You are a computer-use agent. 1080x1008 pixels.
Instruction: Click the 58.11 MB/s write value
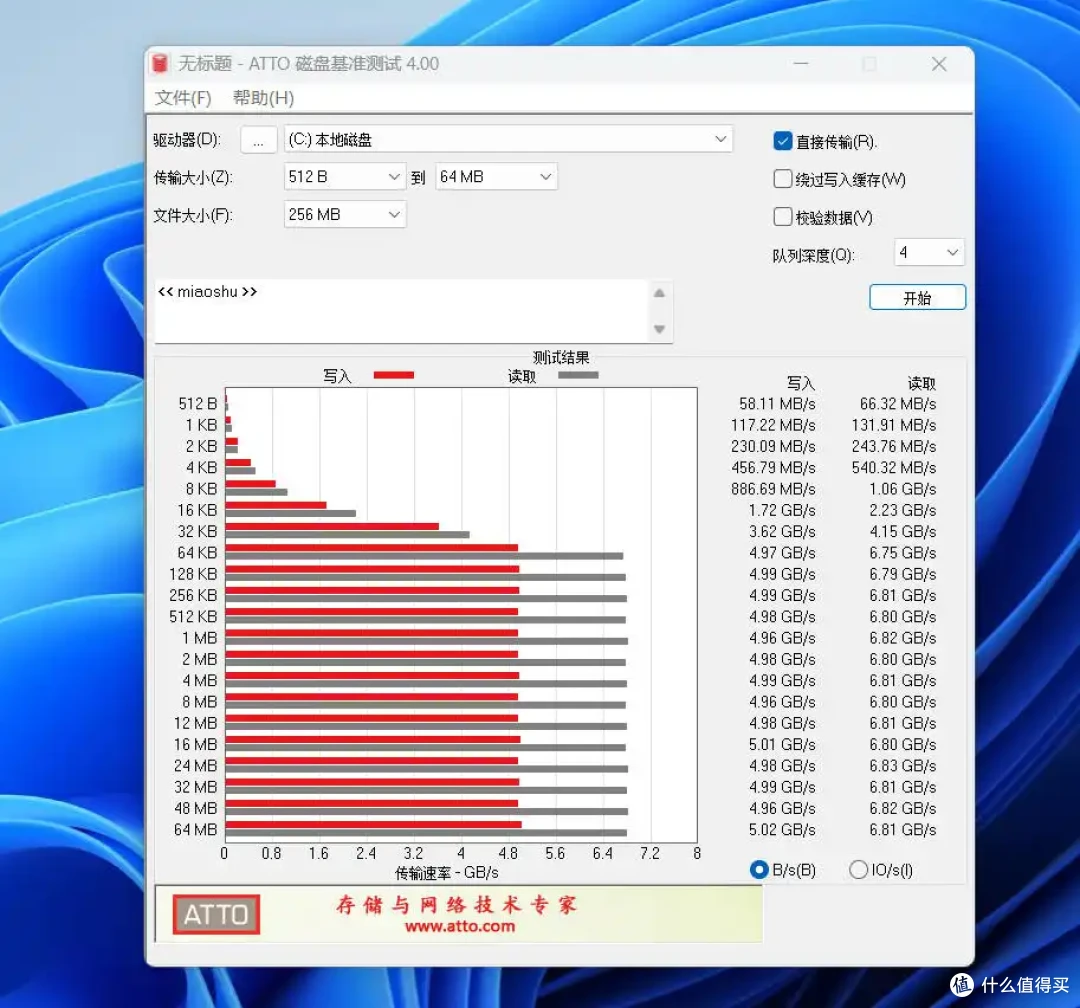pyautogui.click(x=777, y=404)
